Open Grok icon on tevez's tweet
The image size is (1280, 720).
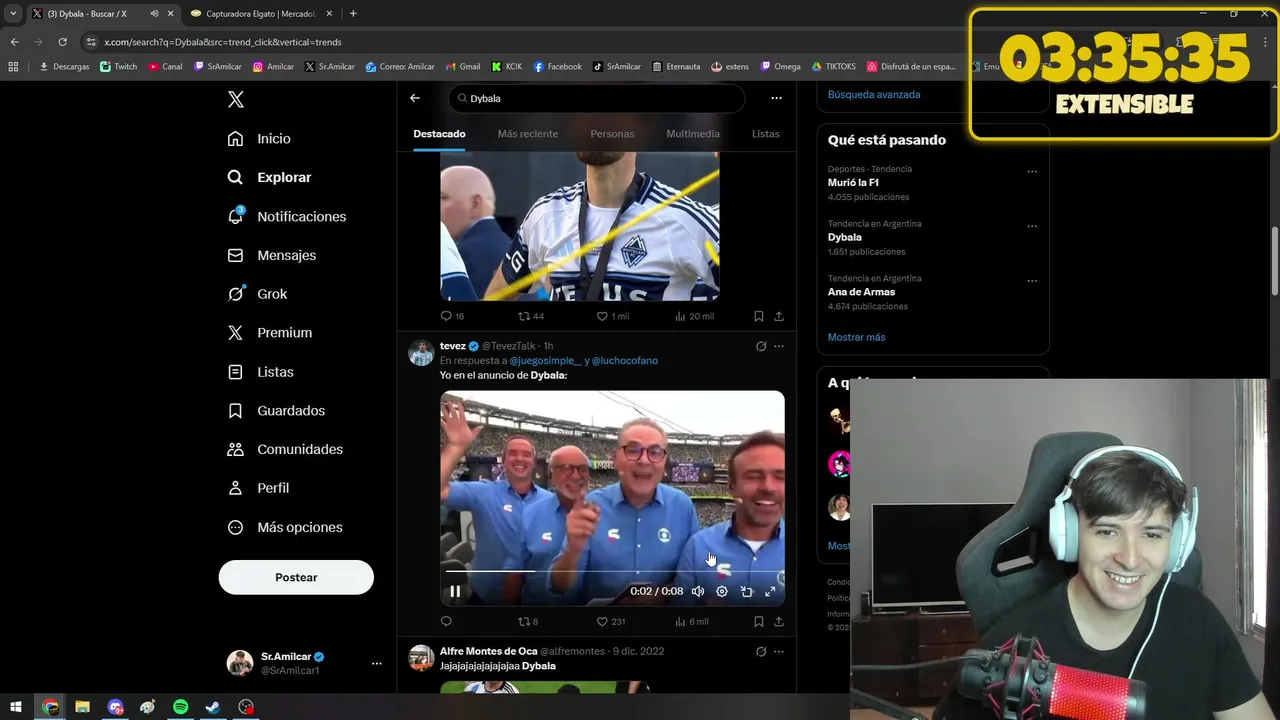[761, 346]
